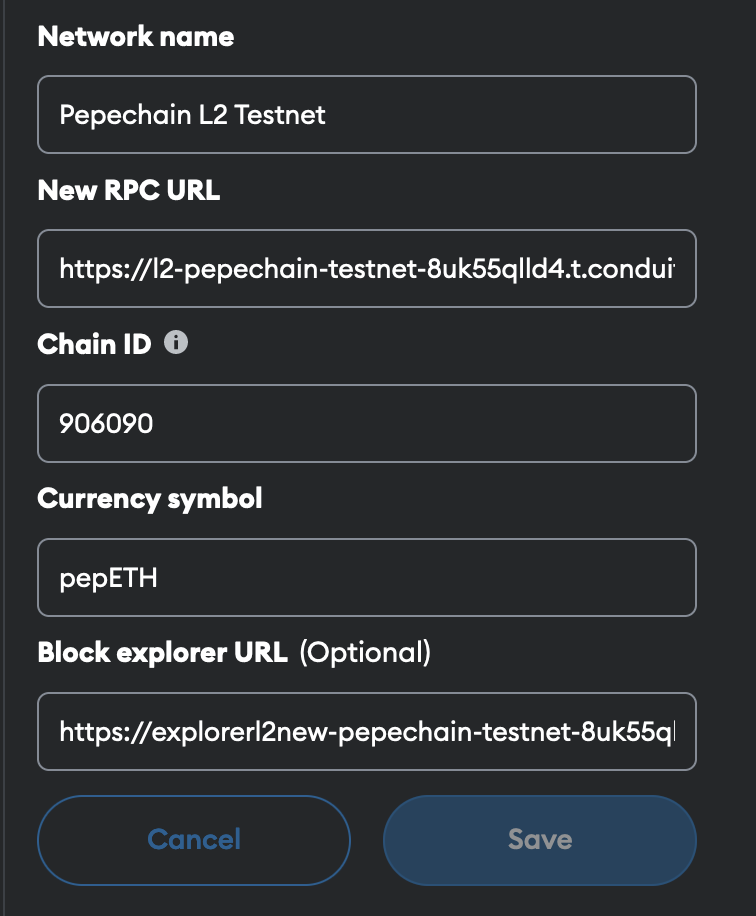Click the Block explorer URL (Optional) label
The image size is (756, 916).
233,652
